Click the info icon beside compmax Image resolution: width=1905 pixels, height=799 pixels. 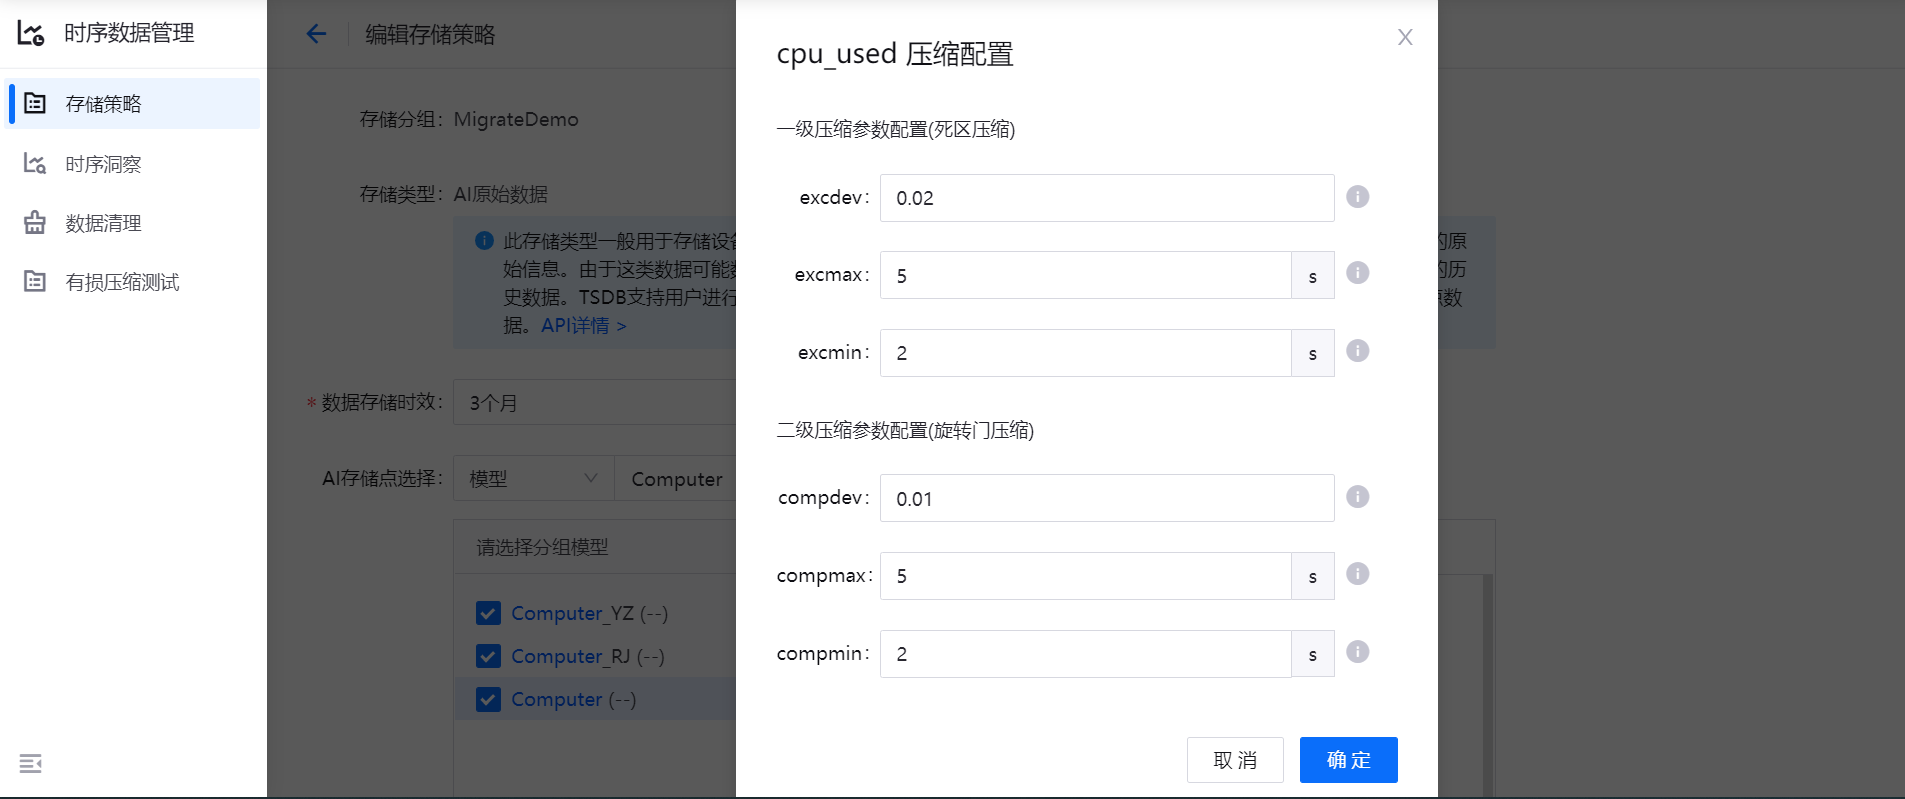[x=1357, y=574]
